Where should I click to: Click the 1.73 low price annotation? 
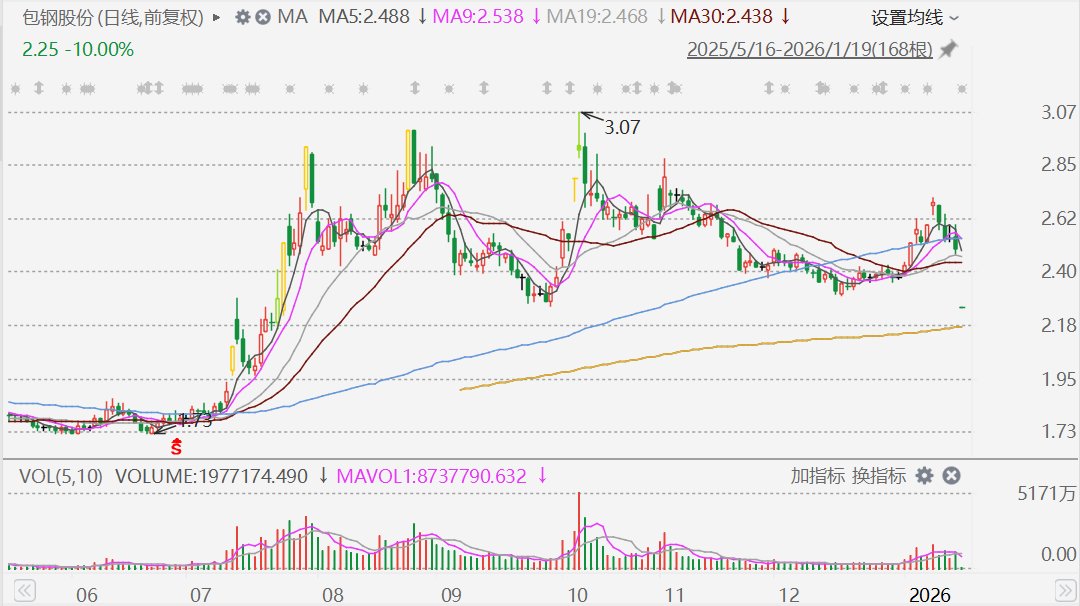point(196,421)
